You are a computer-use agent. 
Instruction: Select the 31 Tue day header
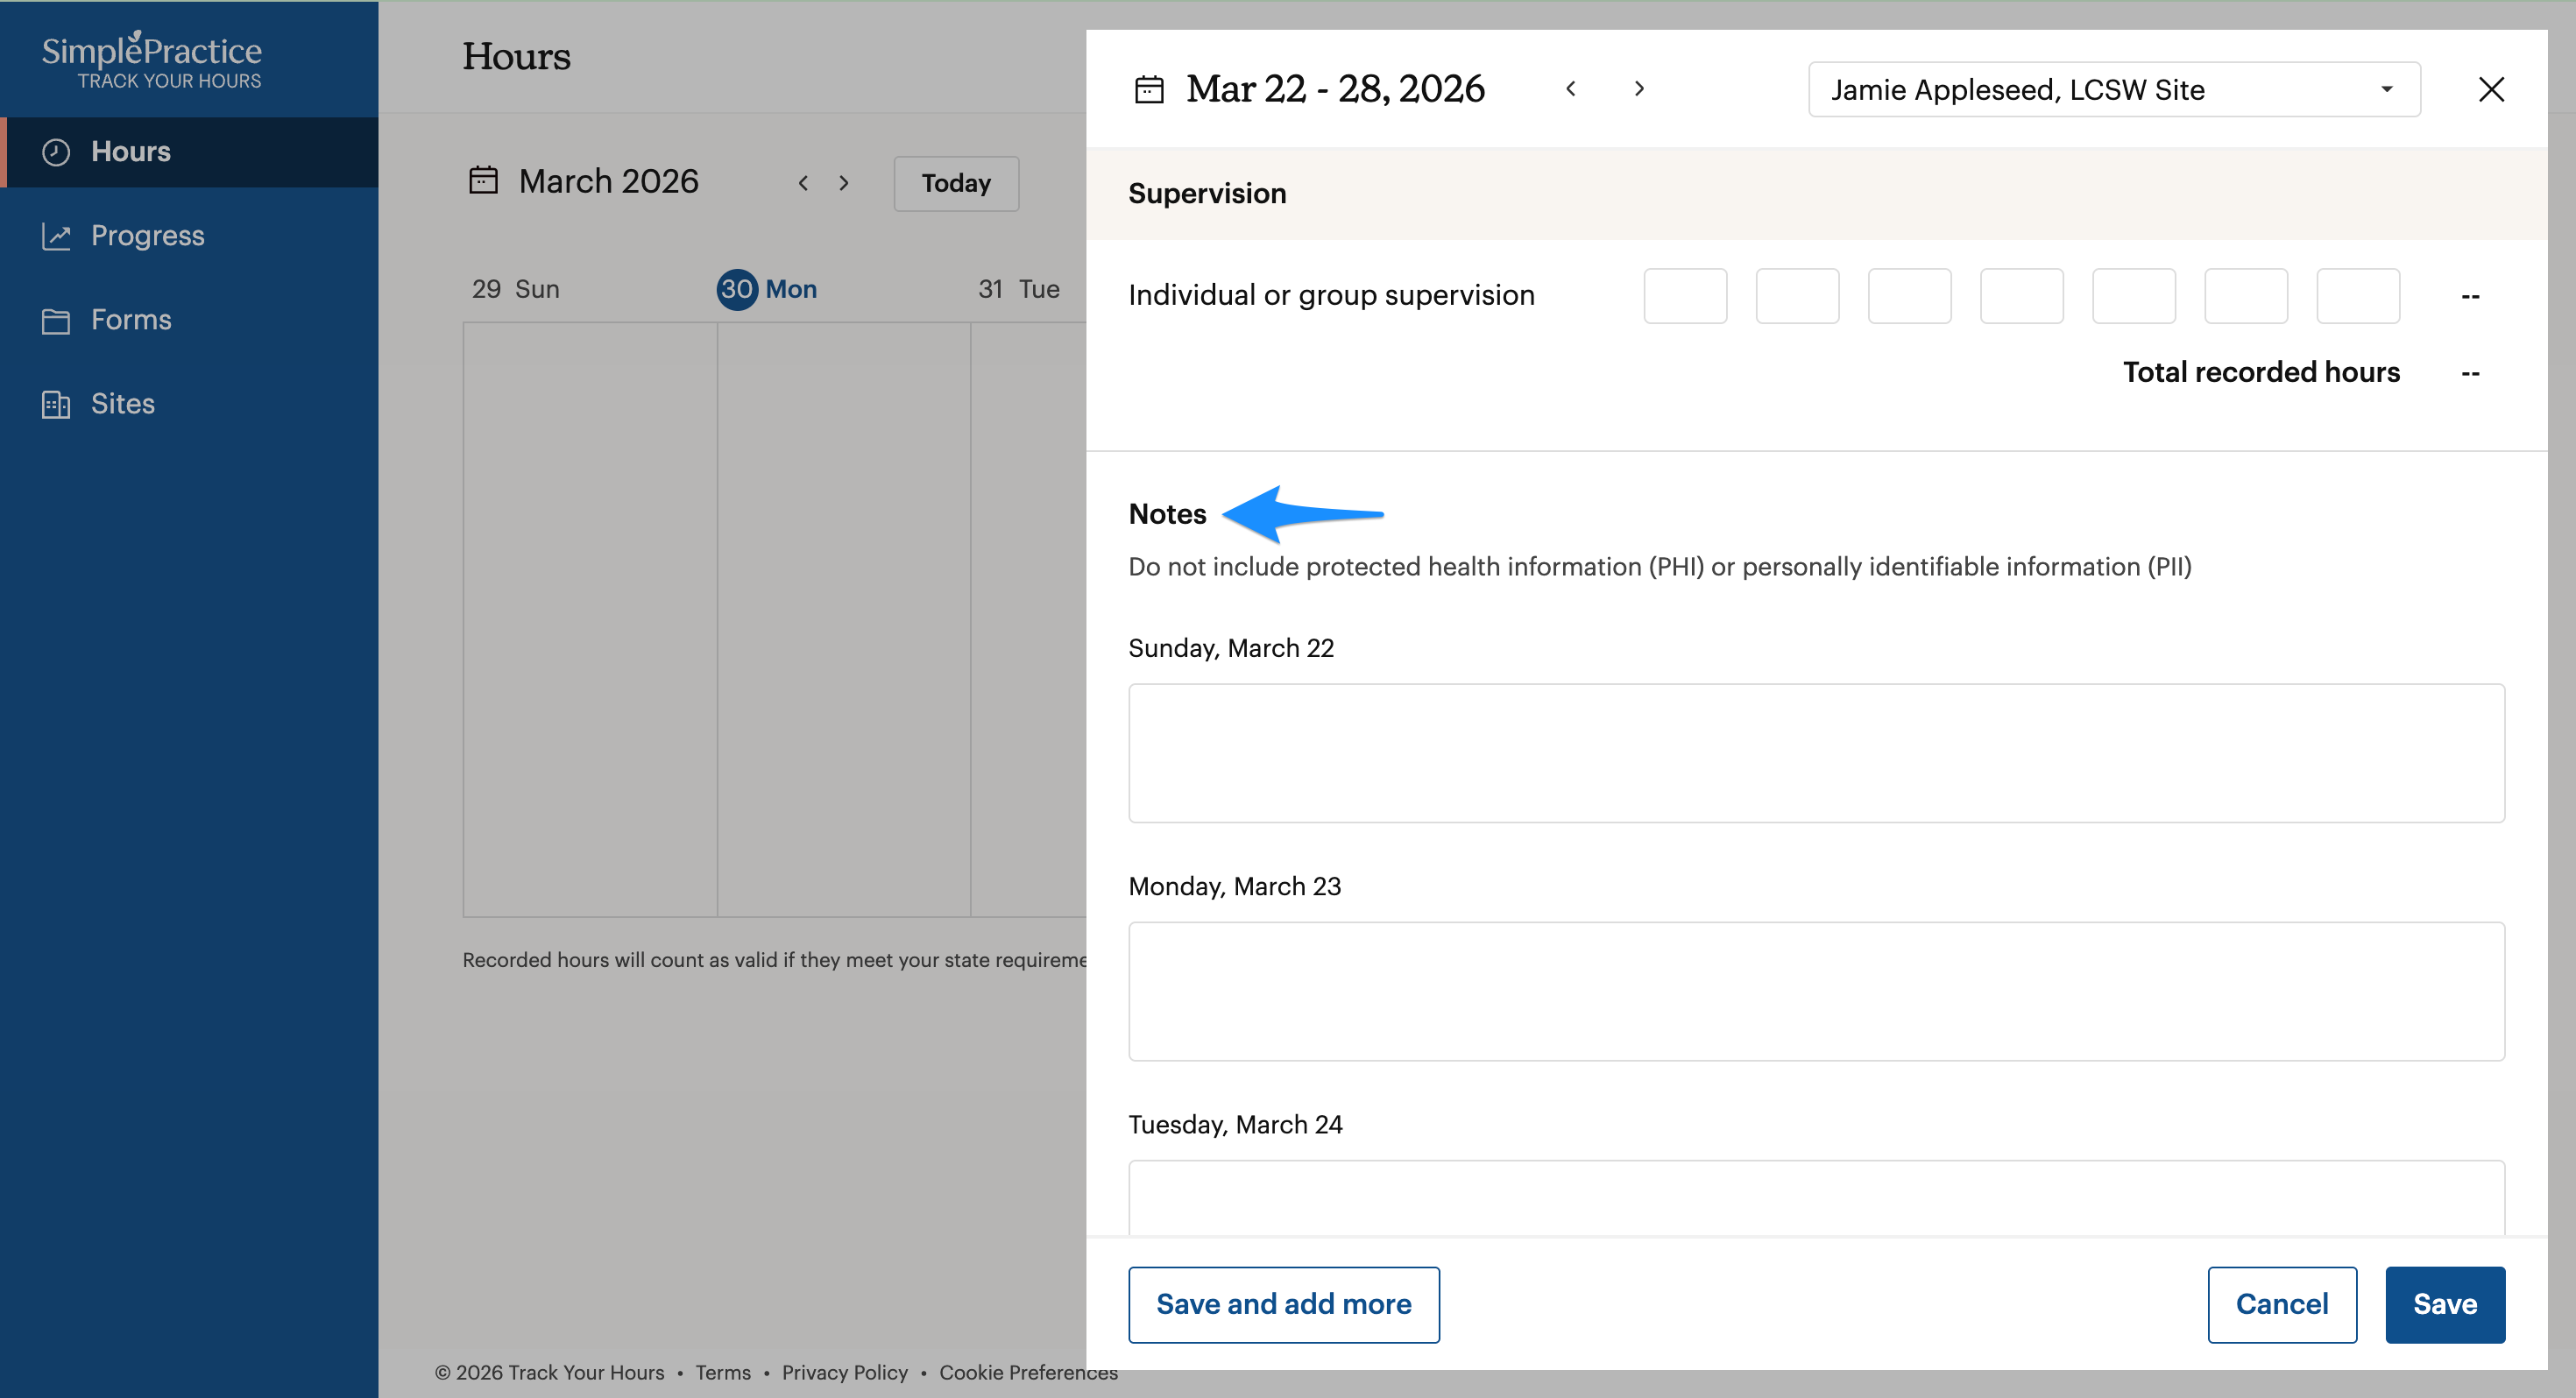point(1018,289)
